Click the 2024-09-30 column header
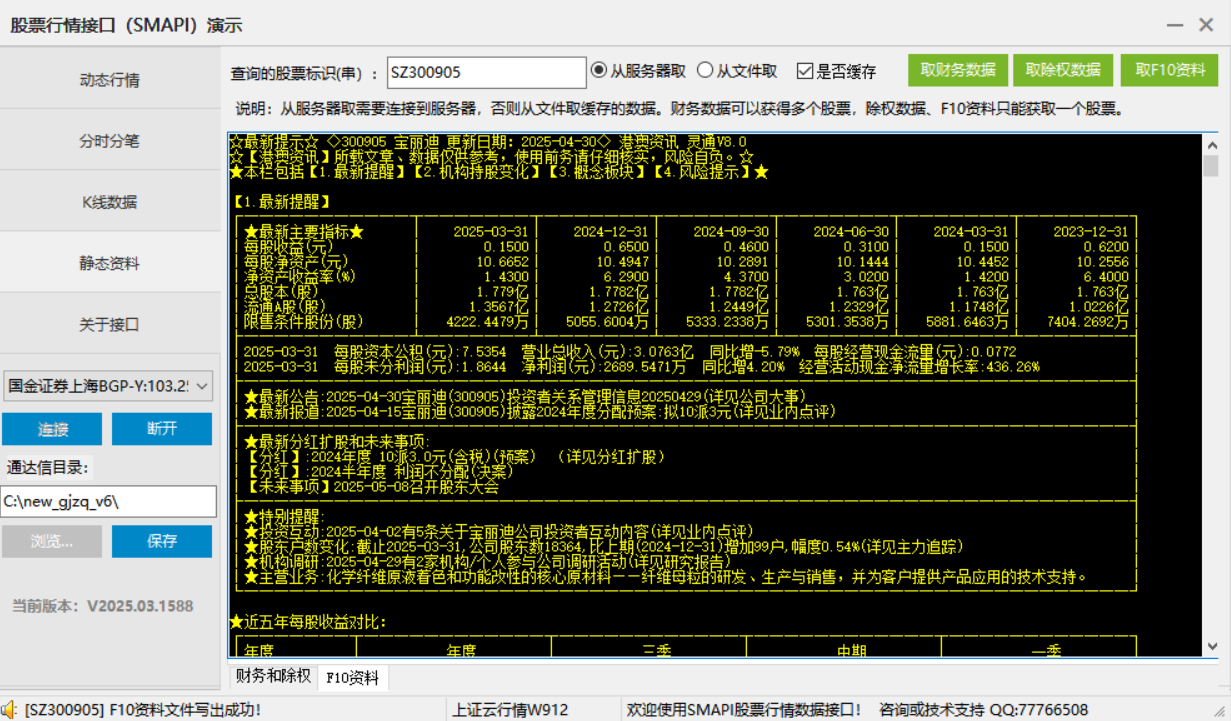 (731, 231)
